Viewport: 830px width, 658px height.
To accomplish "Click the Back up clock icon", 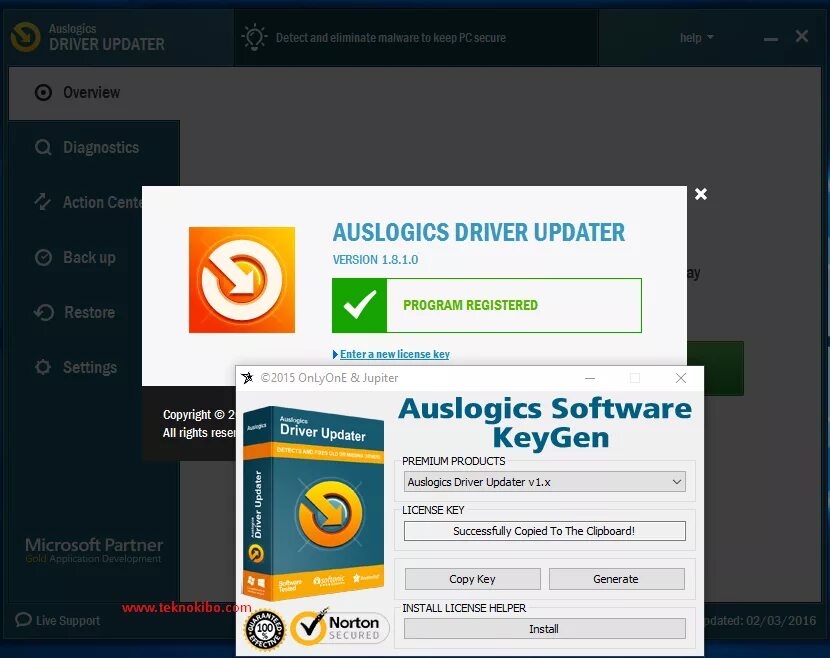I will click(x=43, y=257).
